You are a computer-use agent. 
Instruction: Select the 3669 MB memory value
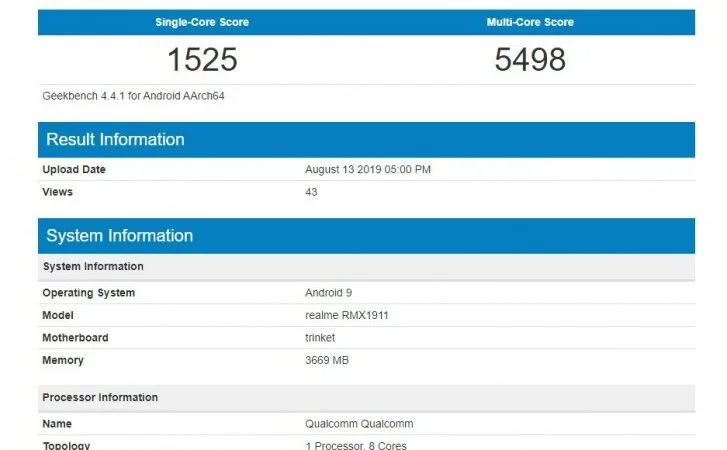pyautogui.click(x=327, y=360)
